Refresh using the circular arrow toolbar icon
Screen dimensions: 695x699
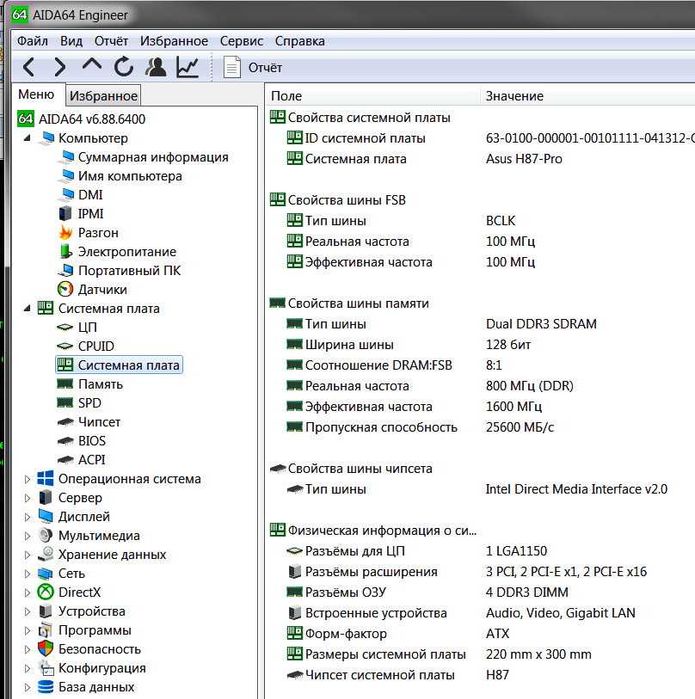pyautogui.click(x=123, y=67)
